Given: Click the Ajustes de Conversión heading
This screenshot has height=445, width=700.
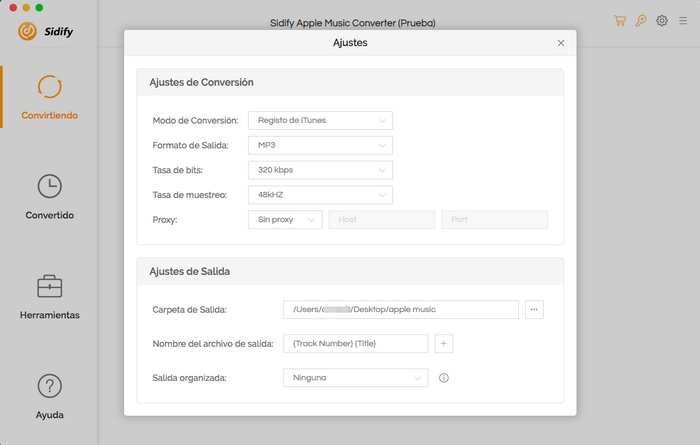Looking at the screenshot, I should pos(201,82).
